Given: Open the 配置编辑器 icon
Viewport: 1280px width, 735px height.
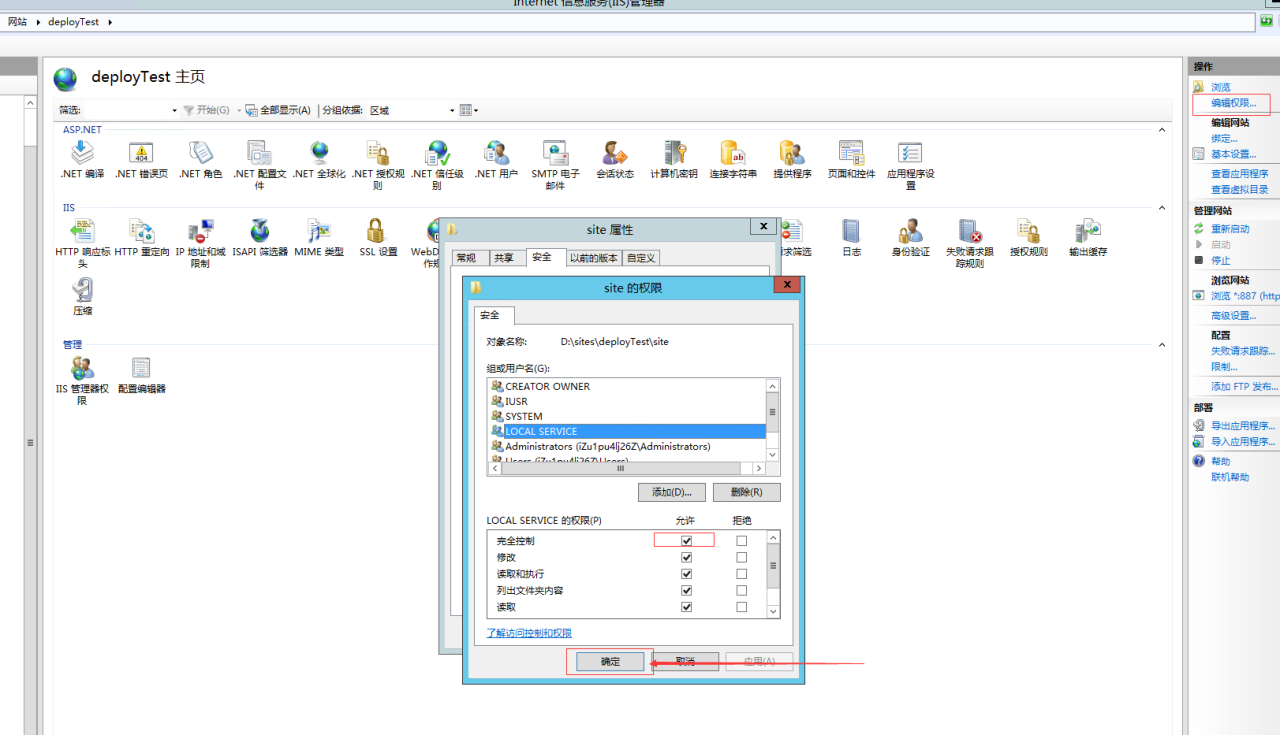Looking at the screenshot, I should coord(141,369).
